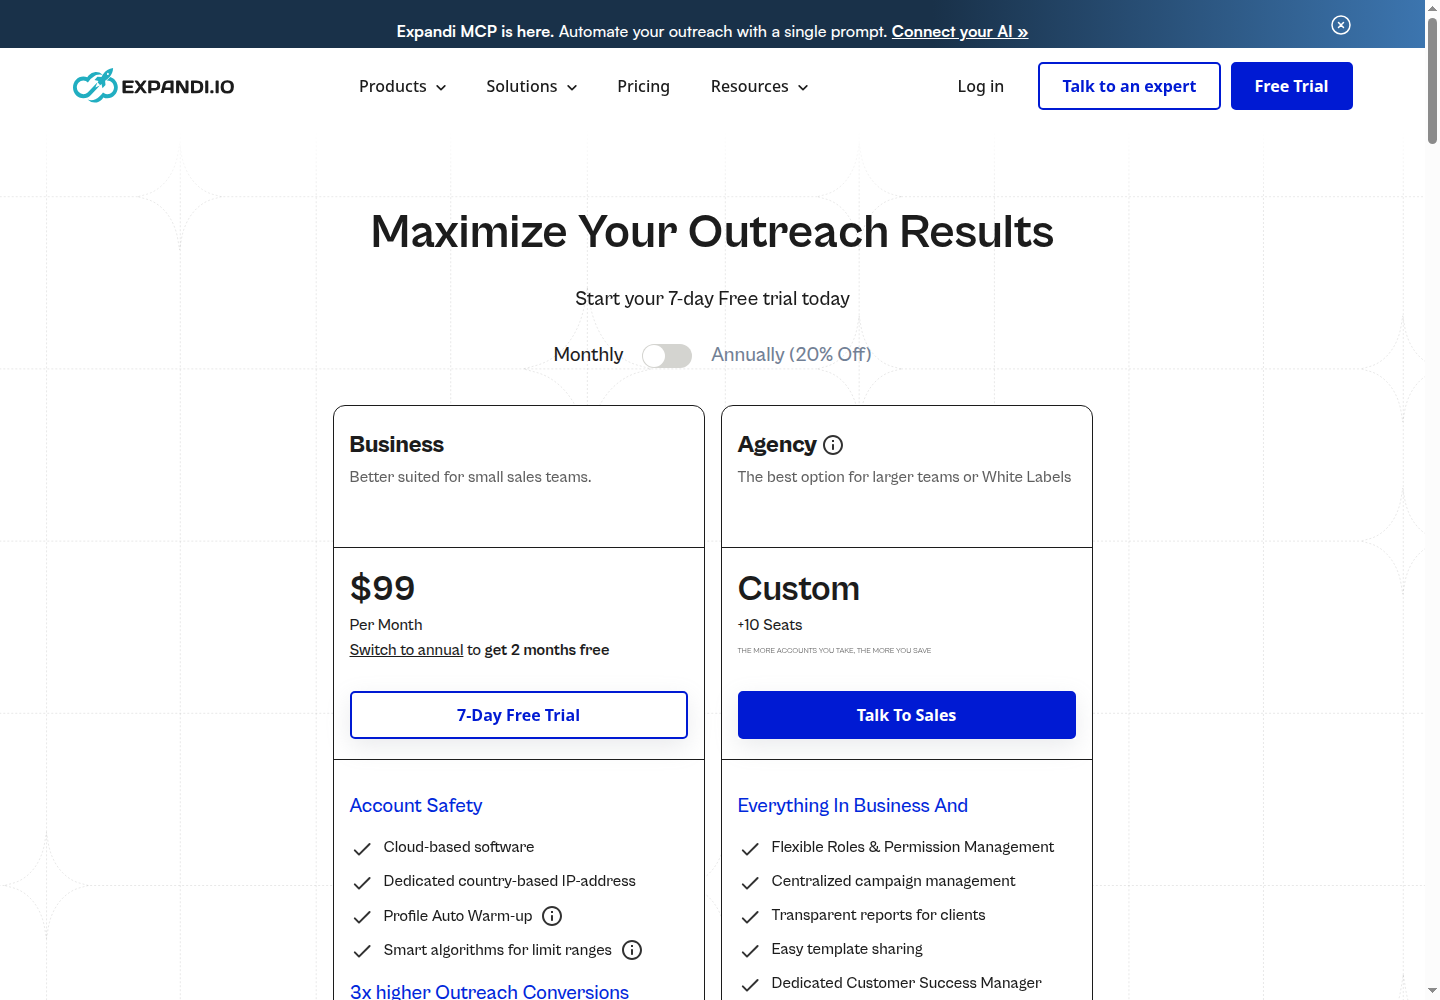Click checkmark icon beside Dedicated Customer Success Manager
The height and width of the screenshot is (1000, 1440).
click(750, 985)
